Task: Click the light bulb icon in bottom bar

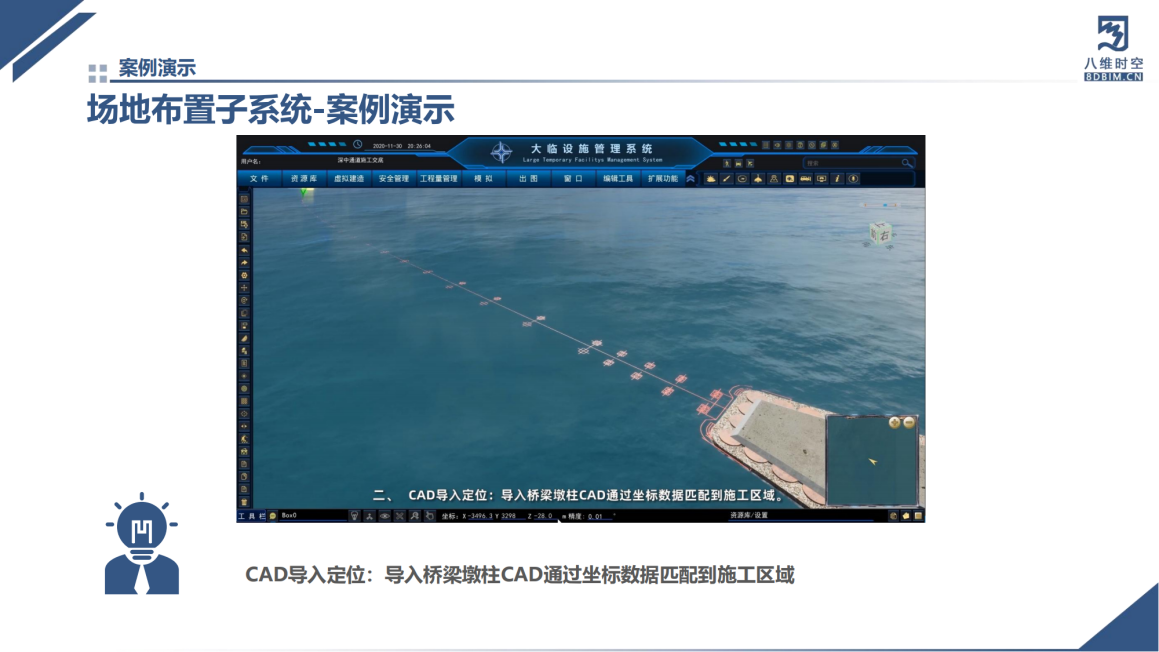Action: click(354, 516)
